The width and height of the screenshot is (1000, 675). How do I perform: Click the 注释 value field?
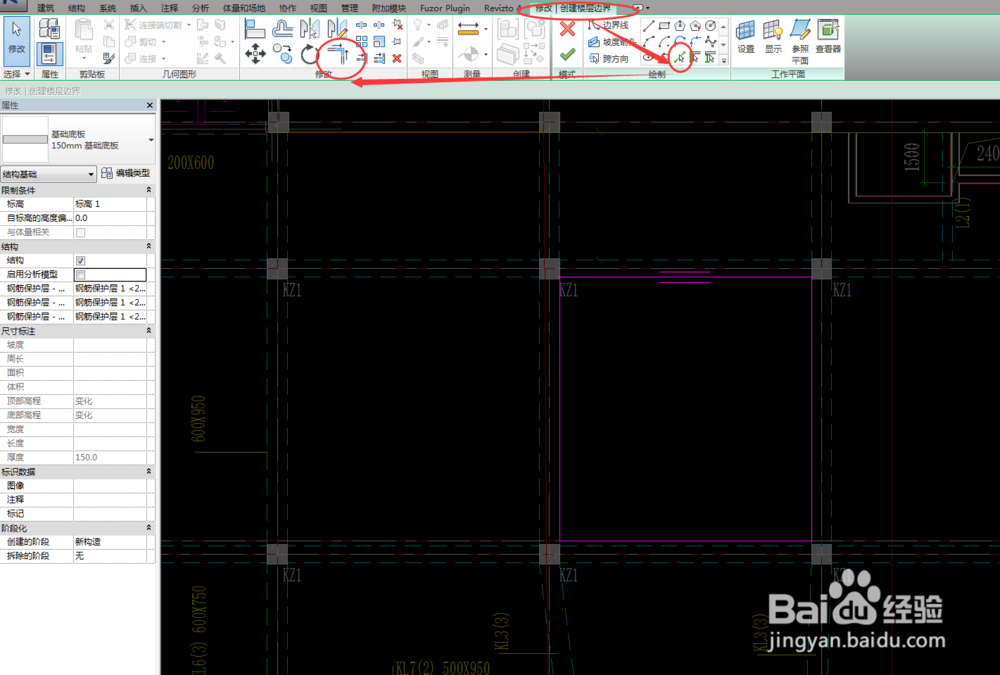110,500
